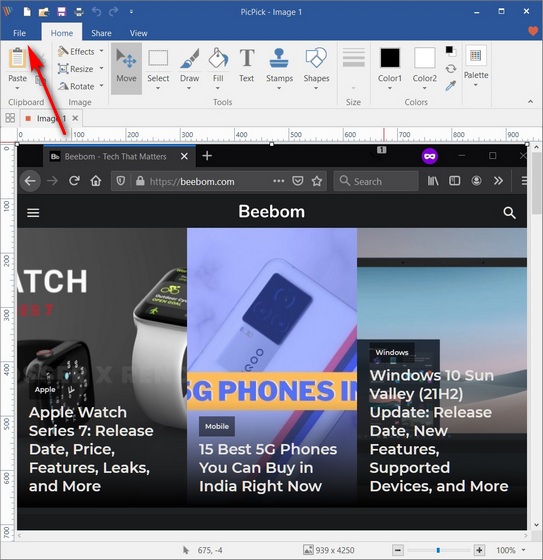
Task: Click the Beebom site title
Action: [x=272, y=211]
